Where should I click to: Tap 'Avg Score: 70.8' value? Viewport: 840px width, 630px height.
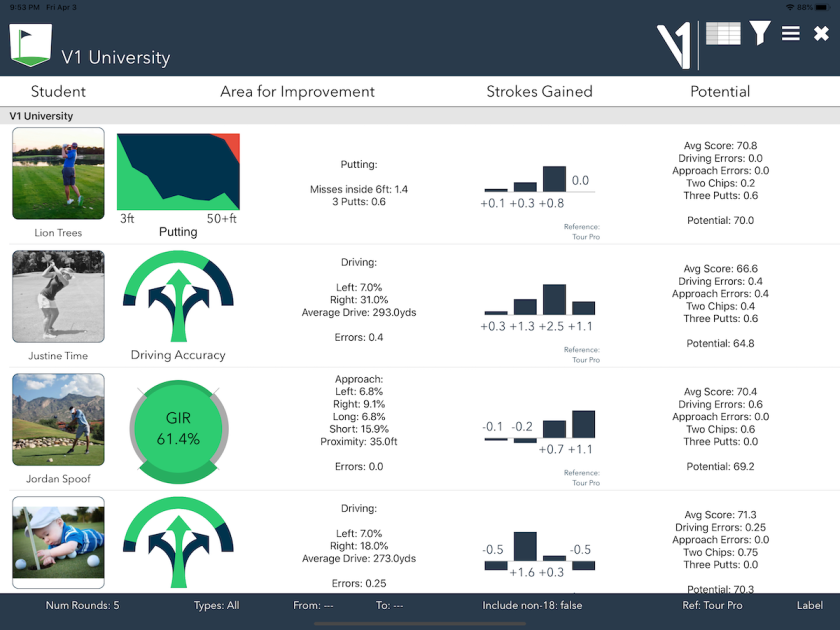click(721, 146)
